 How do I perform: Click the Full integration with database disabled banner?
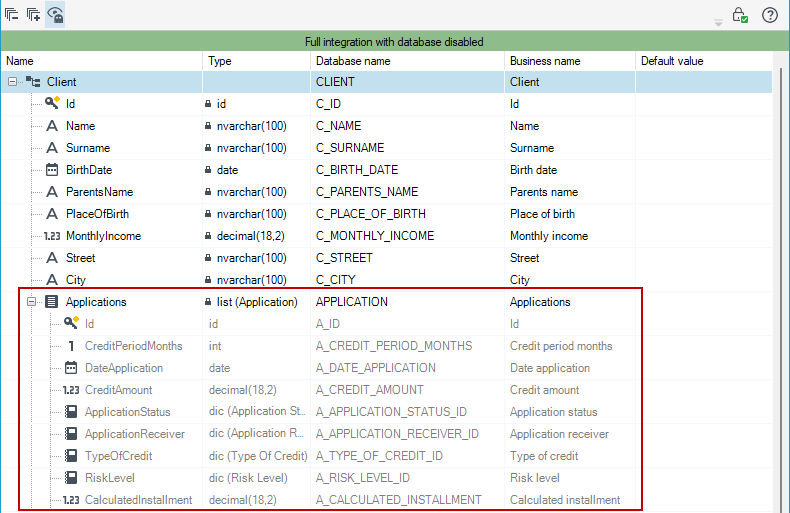click(x=395, y=41)
